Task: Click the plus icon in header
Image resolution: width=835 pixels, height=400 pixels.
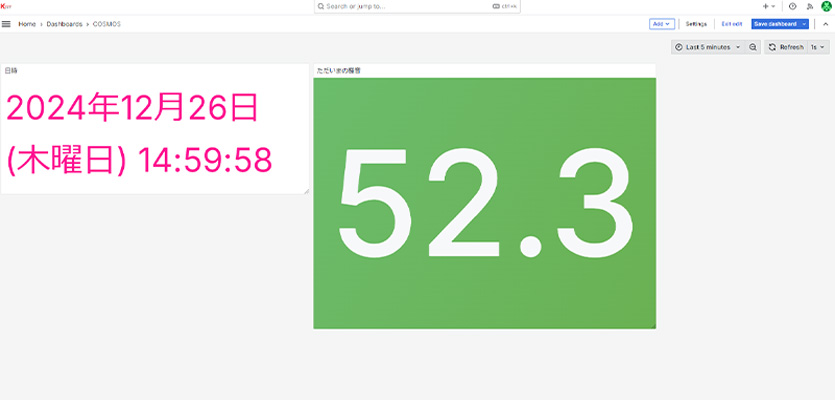Action: point(767,6)
